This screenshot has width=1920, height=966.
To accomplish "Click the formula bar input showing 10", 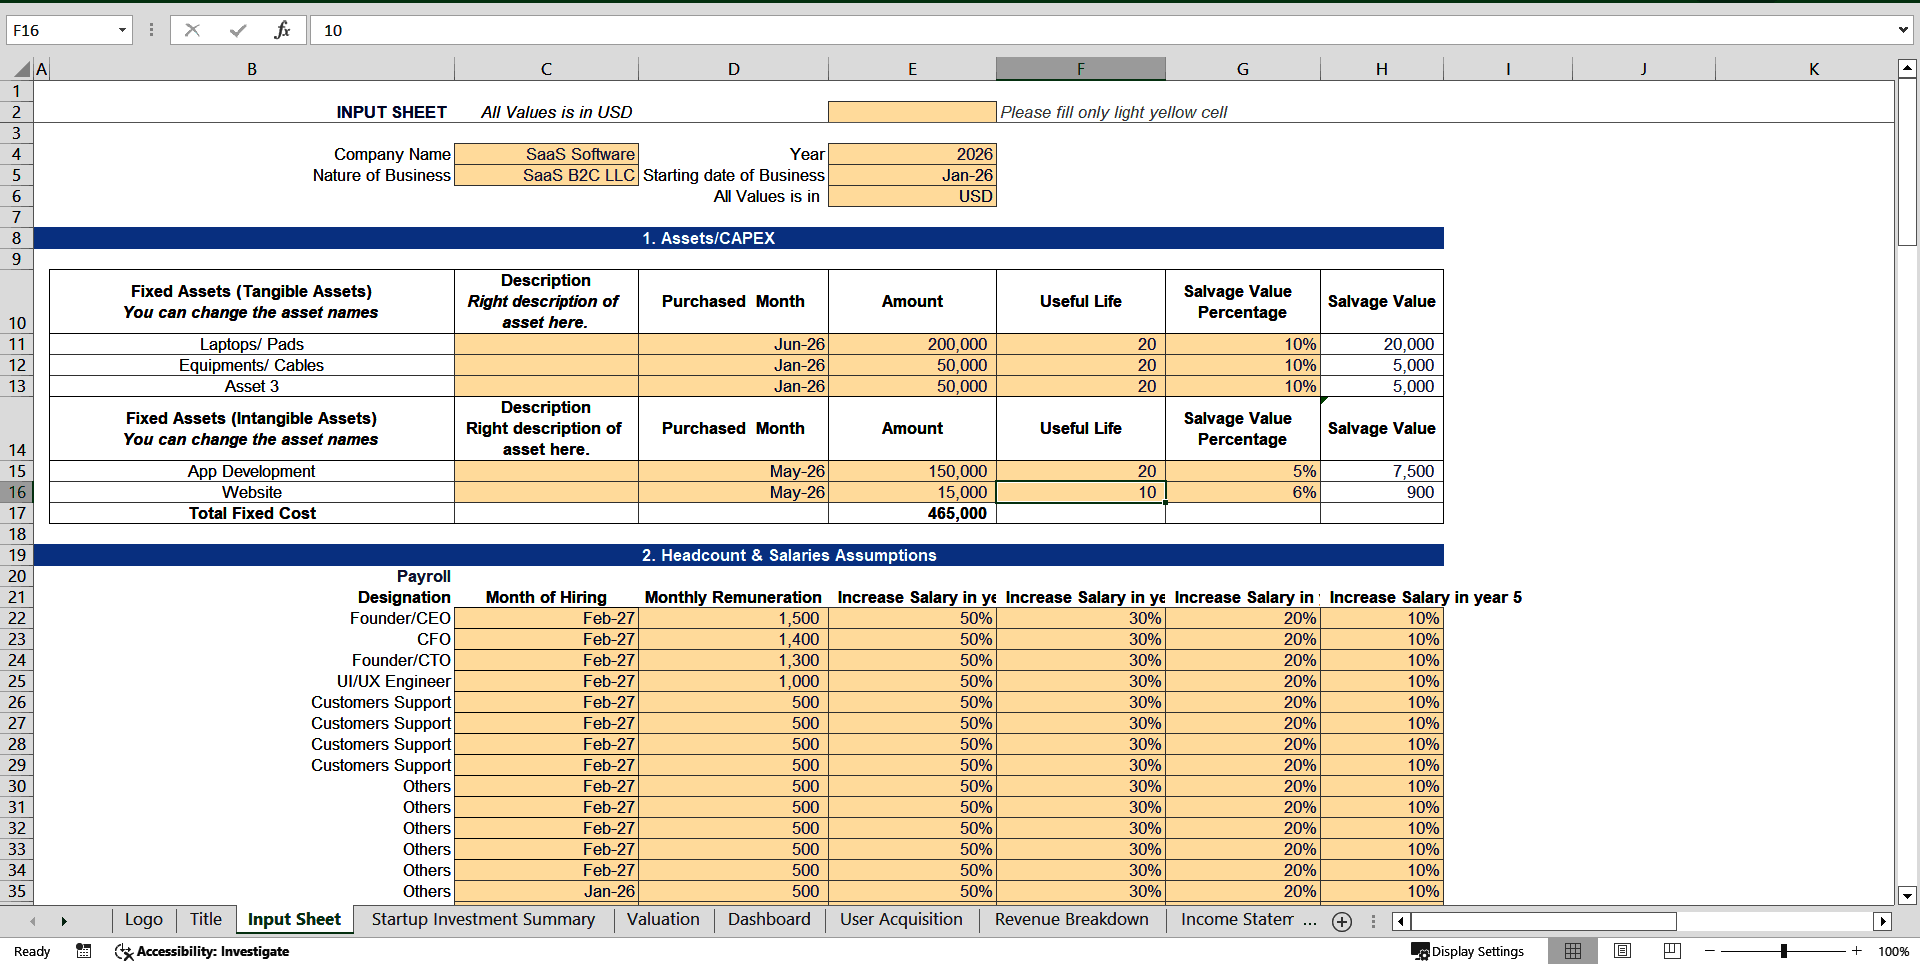I will (1100, 30).
